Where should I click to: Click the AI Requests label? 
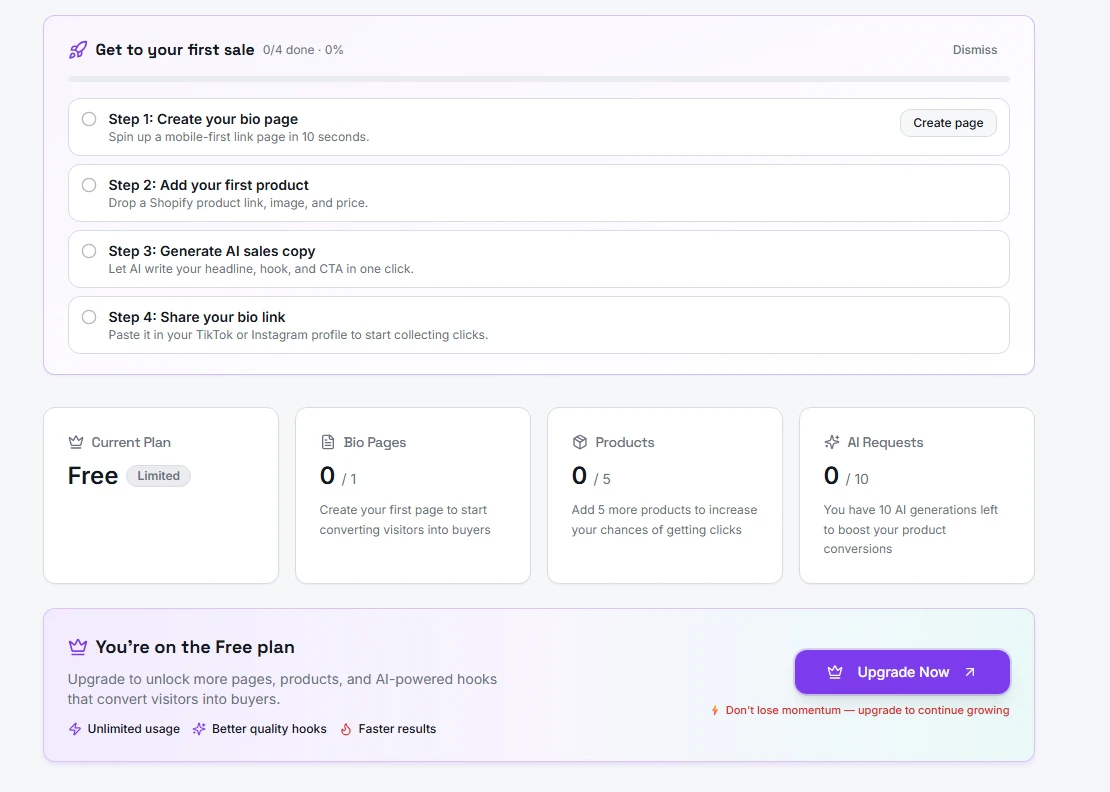tap(885, 442)
